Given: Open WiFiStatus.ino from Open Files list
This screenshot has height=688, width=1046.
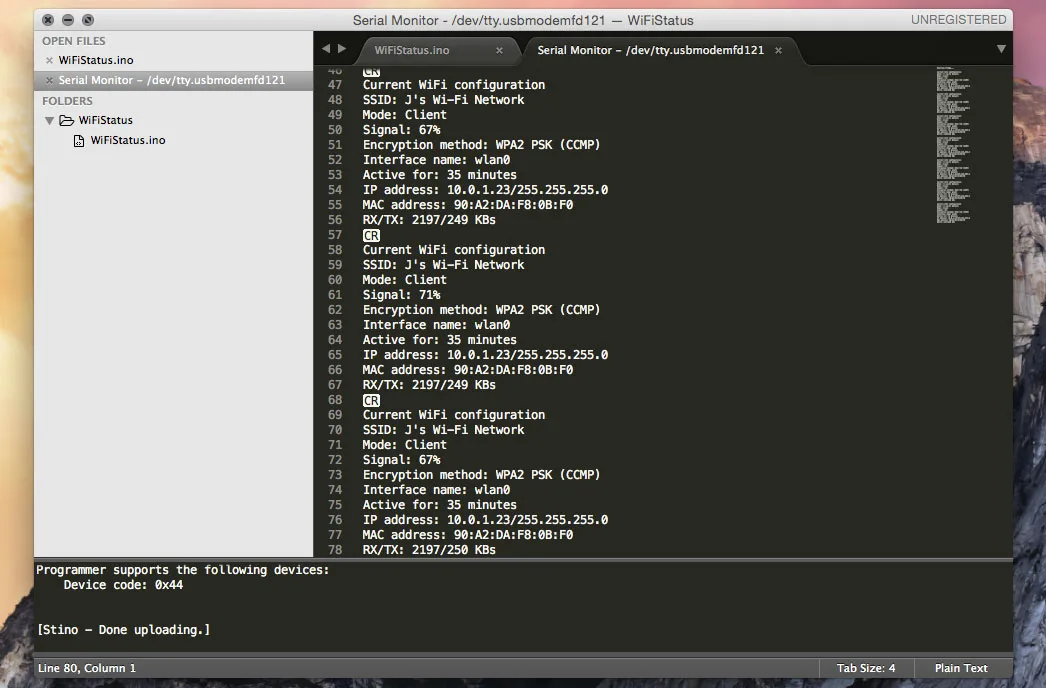Looking at the screenshot, I should [96, 61].
